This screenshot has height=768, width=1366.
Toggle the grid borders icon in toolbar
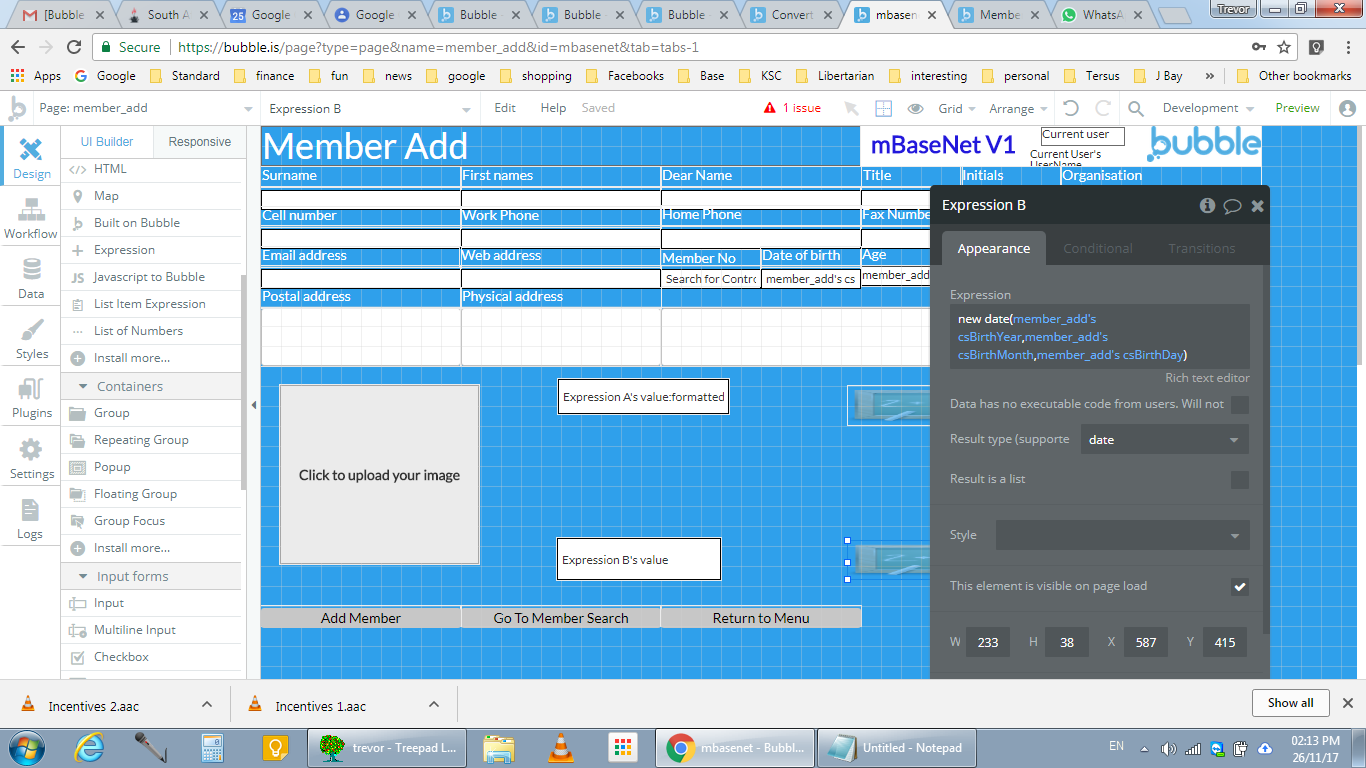click(883, 108)
